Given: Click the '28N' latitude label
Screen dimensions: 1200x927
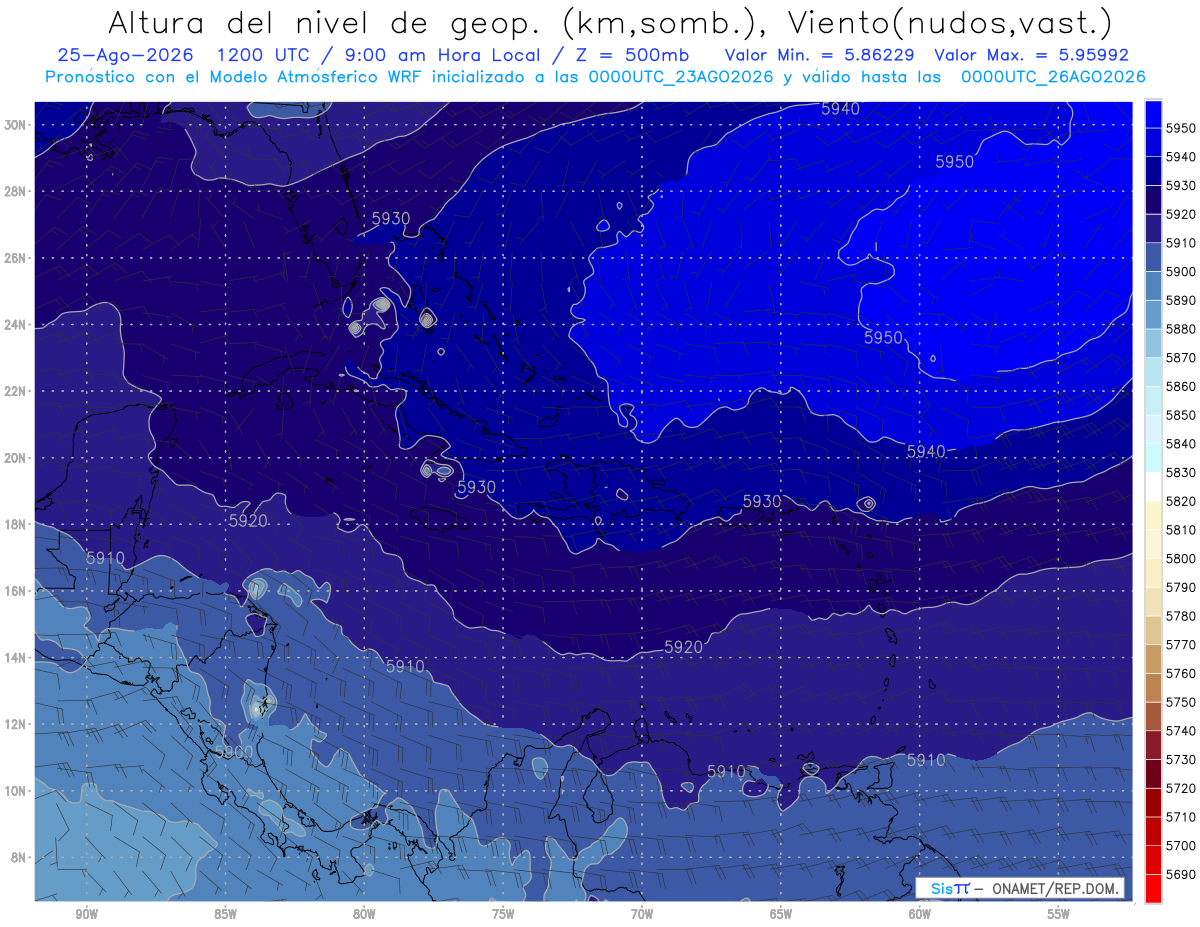Looking at the screenshot, I should point(17,191).
